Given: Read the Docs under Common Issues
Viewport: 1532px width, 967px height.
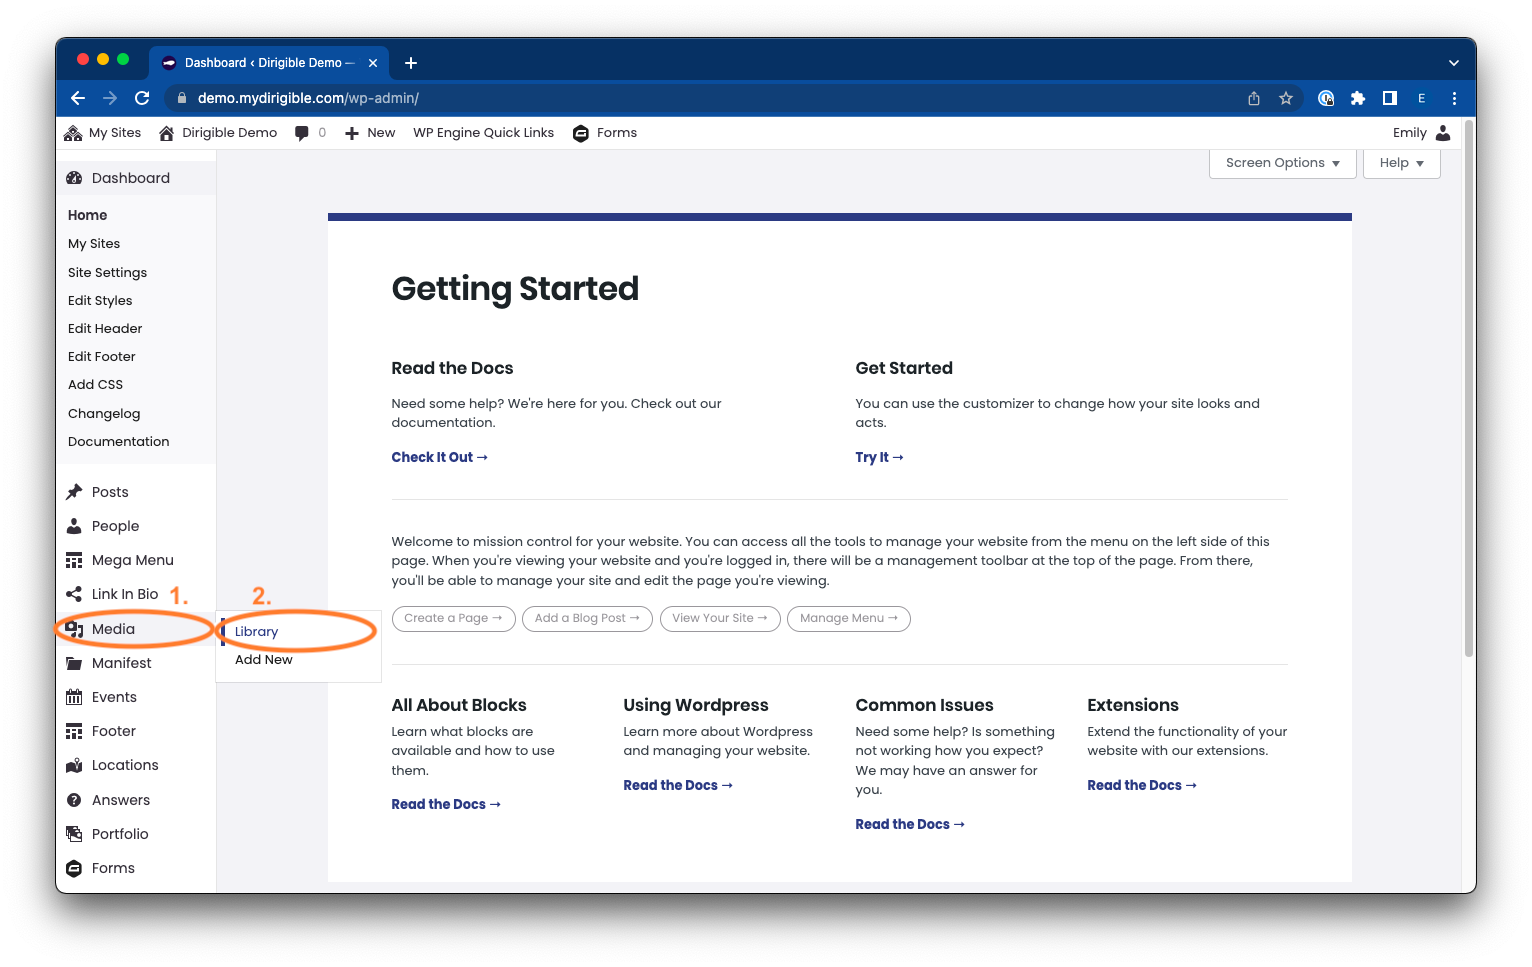Looking at the screenshot, I should (910, 824).
